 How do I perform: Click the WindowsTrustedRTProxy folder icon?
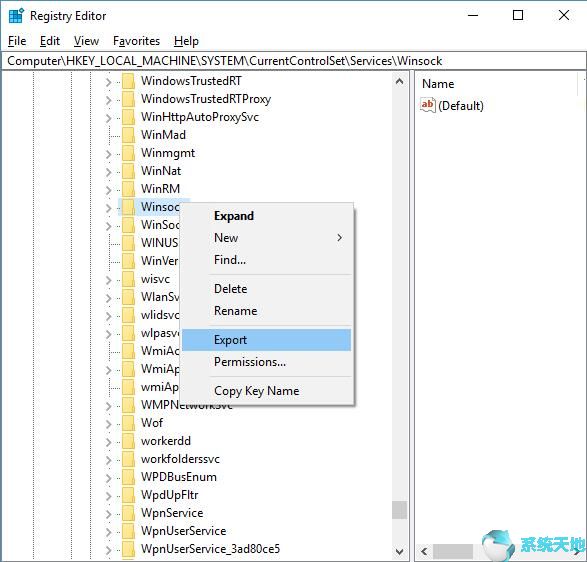128,99
